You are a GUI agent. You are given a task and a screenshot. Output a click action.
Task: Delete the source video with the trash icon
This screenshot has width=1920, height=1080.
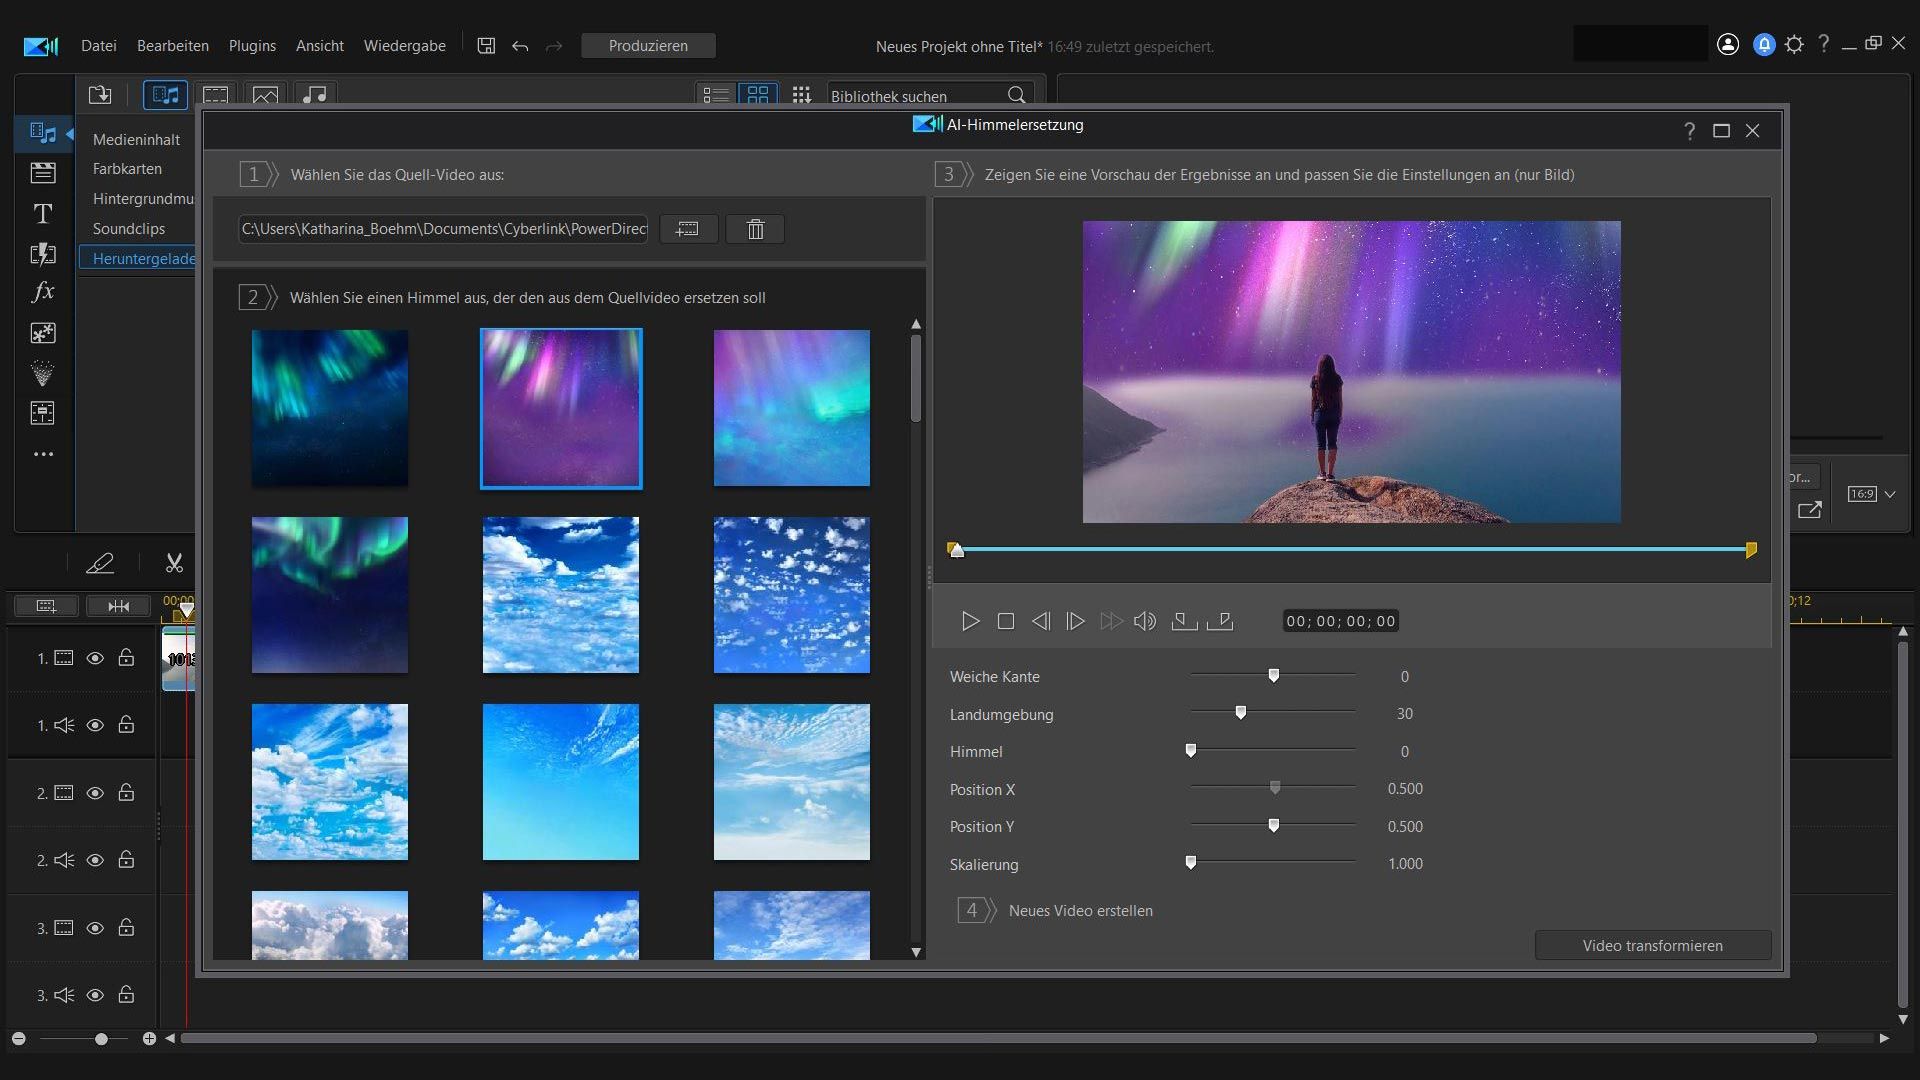pyautogui.click(x=755, y=229)
